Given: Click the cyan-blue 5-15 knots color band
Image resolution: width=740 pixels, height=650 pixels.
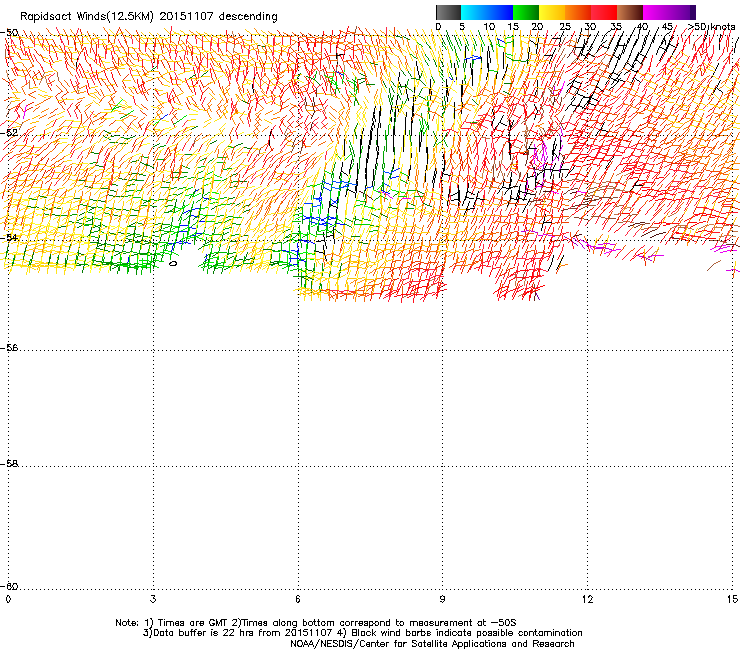Looking at the screenshot, I should click(x=487, y=12).
